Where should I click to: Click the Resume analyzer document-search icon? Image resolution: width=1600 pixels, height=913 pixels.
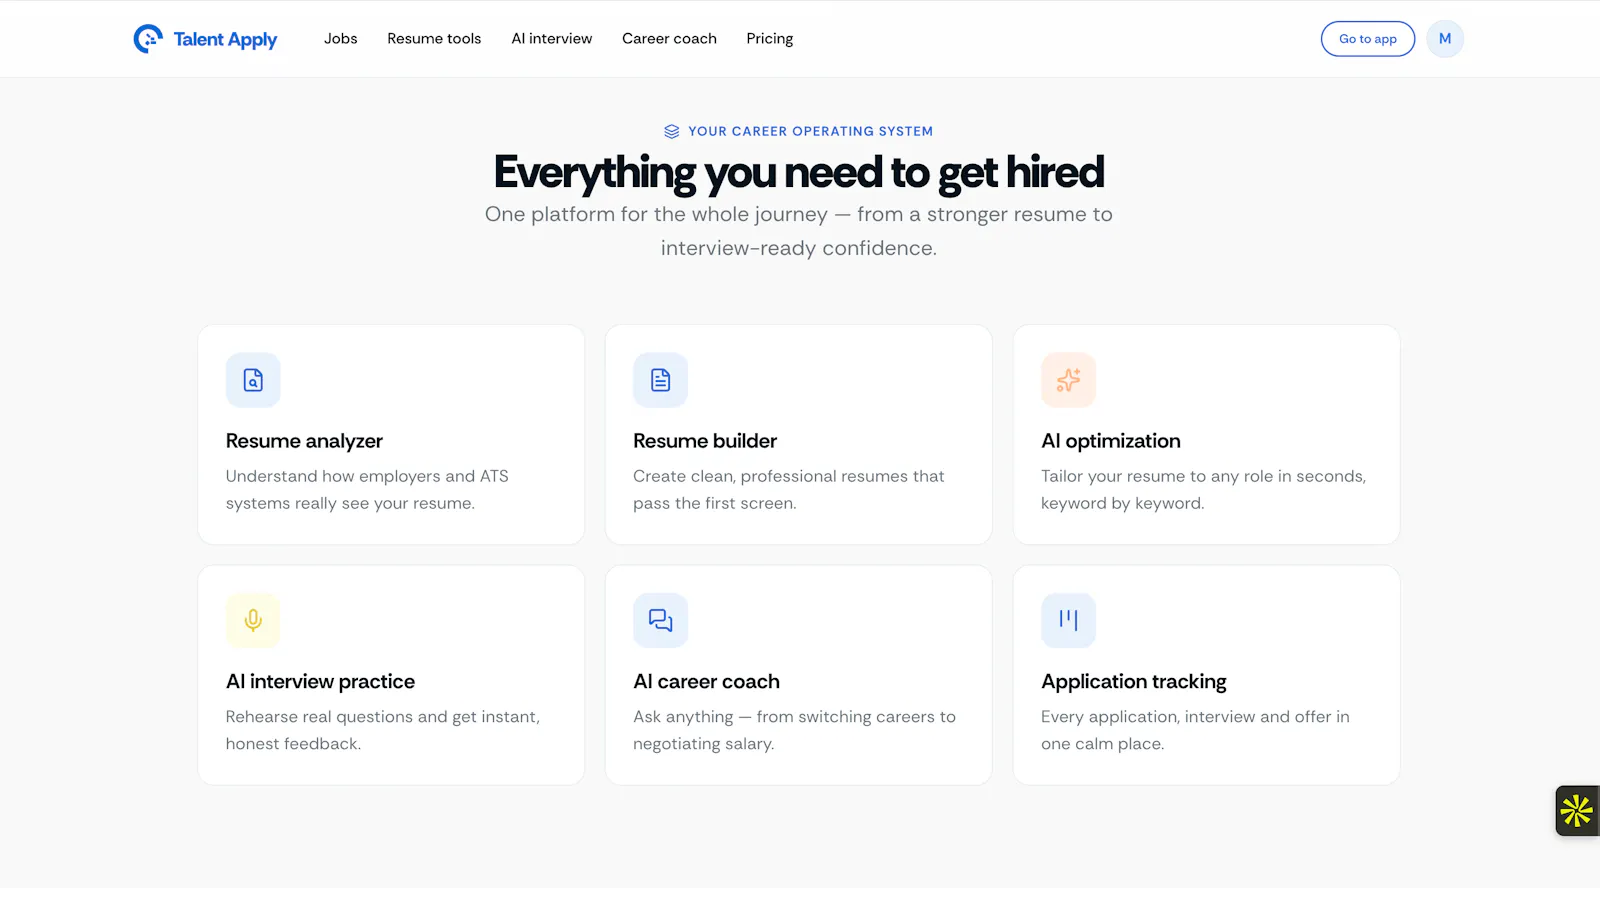click(x=253, y=380)
